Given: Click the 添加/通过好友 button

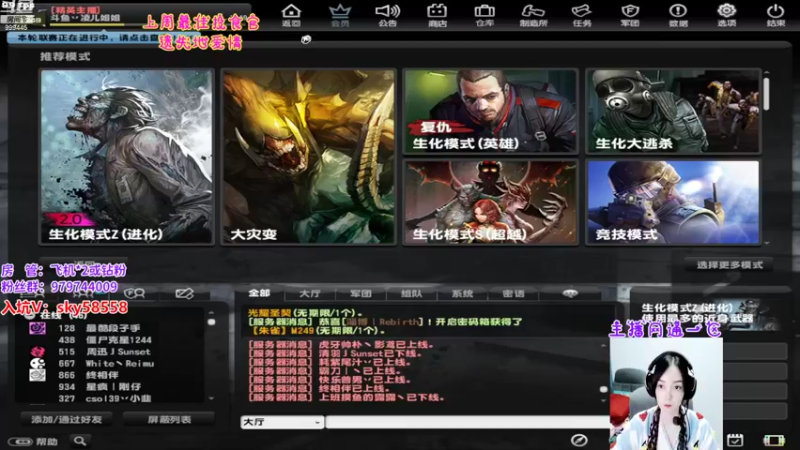Looking at the screenshot, I should [66, 419].
